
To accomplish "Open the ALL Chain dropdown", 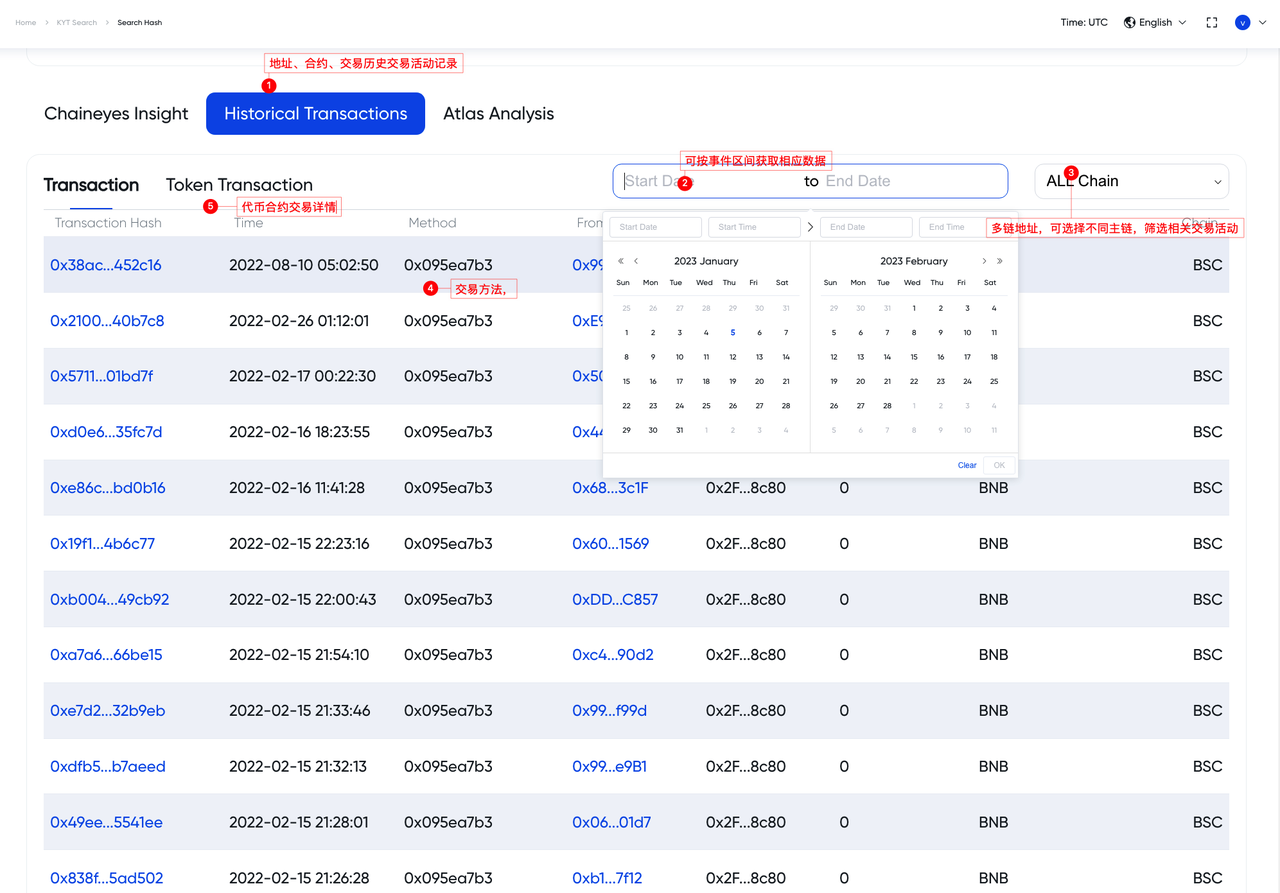I will [1132, 181].
